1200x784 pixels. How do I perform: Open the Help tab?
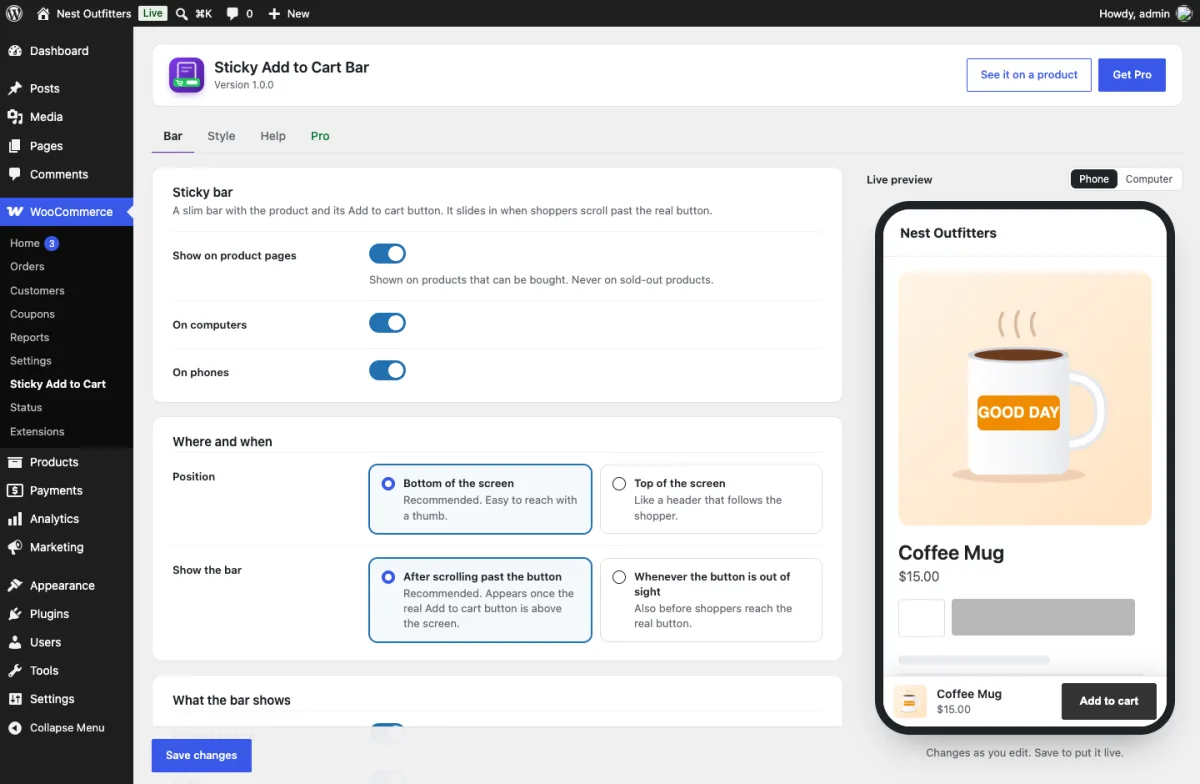(x=273, y=136)
